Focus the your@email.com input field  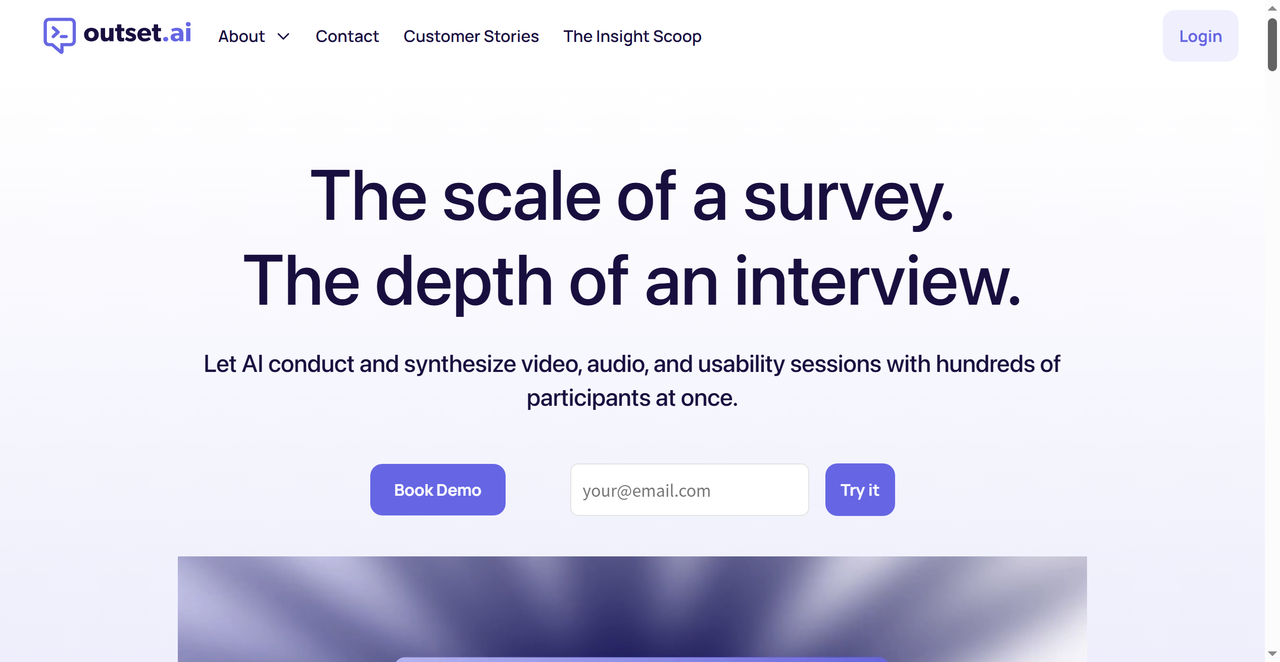tap(689, 490)
